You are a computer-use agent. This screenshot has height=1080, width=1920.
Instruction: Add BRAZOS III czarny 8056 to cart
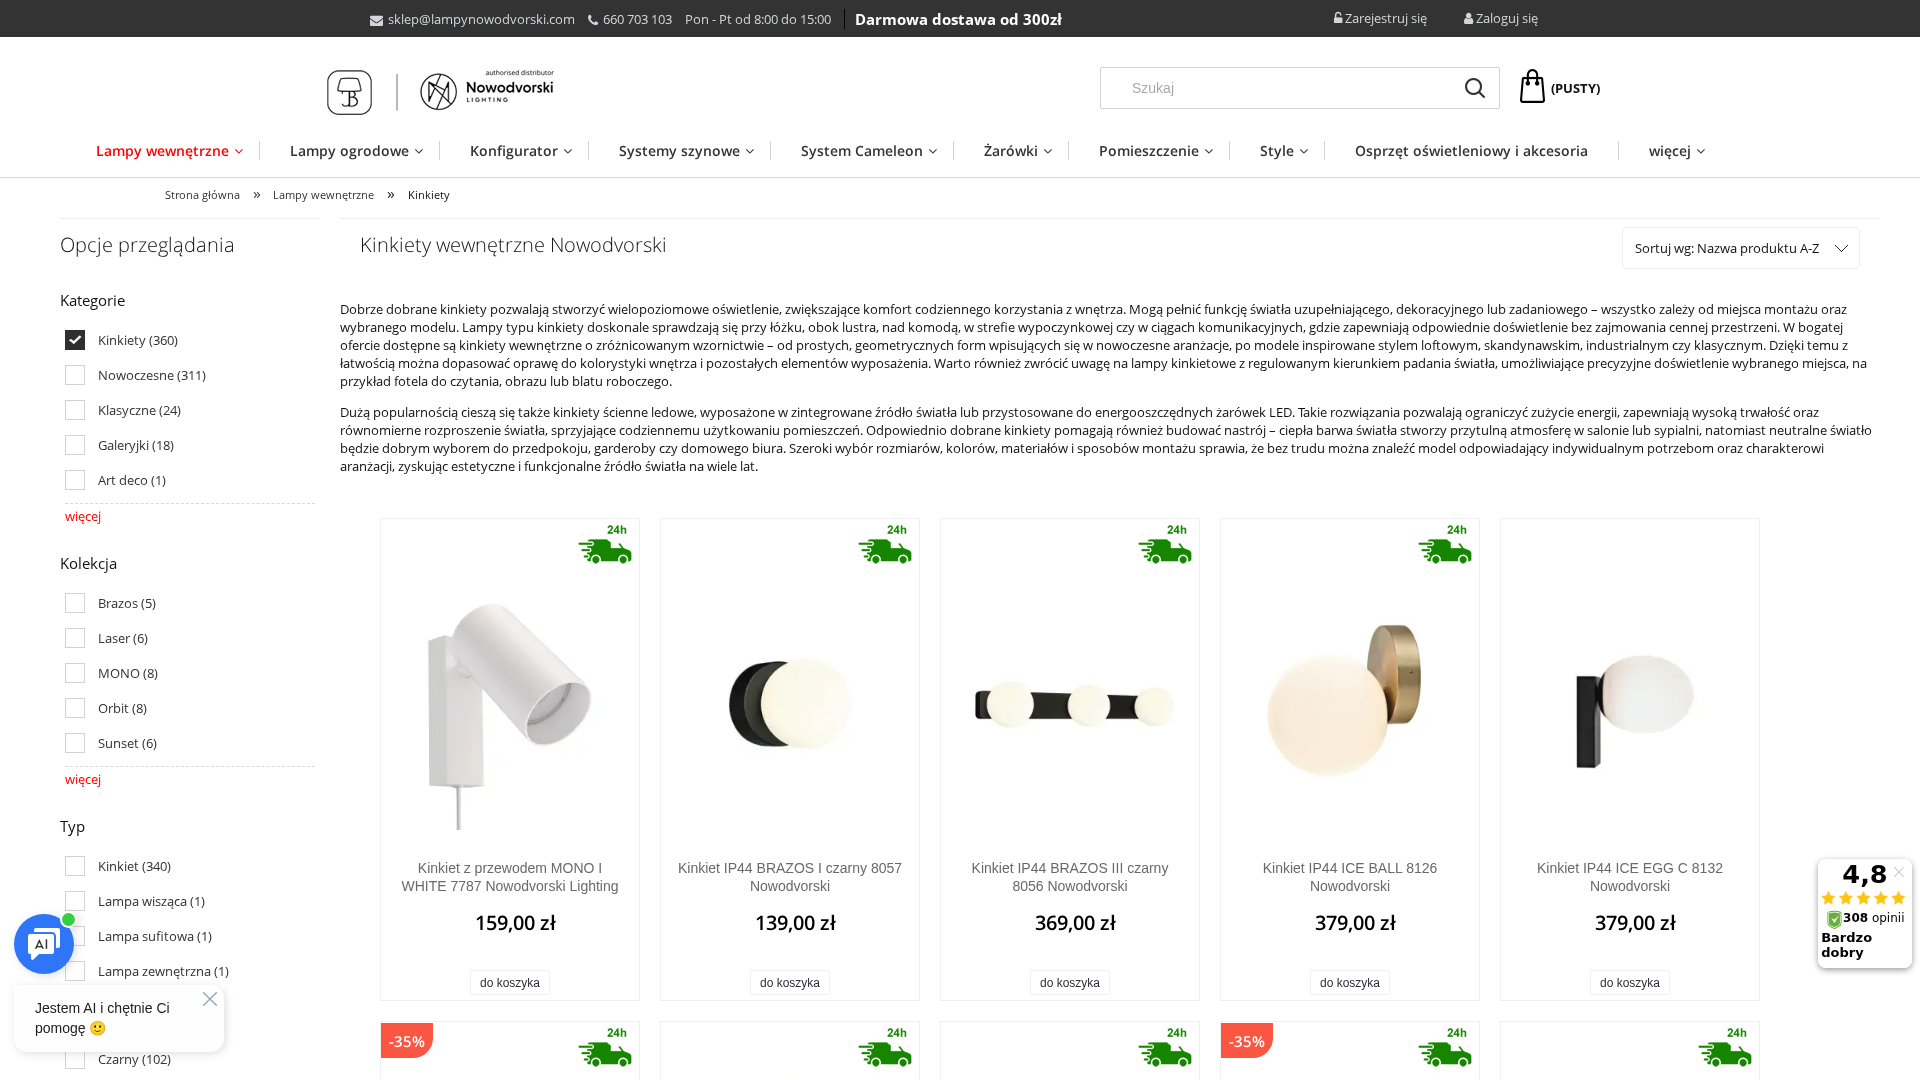click(x=1070, y=983)
